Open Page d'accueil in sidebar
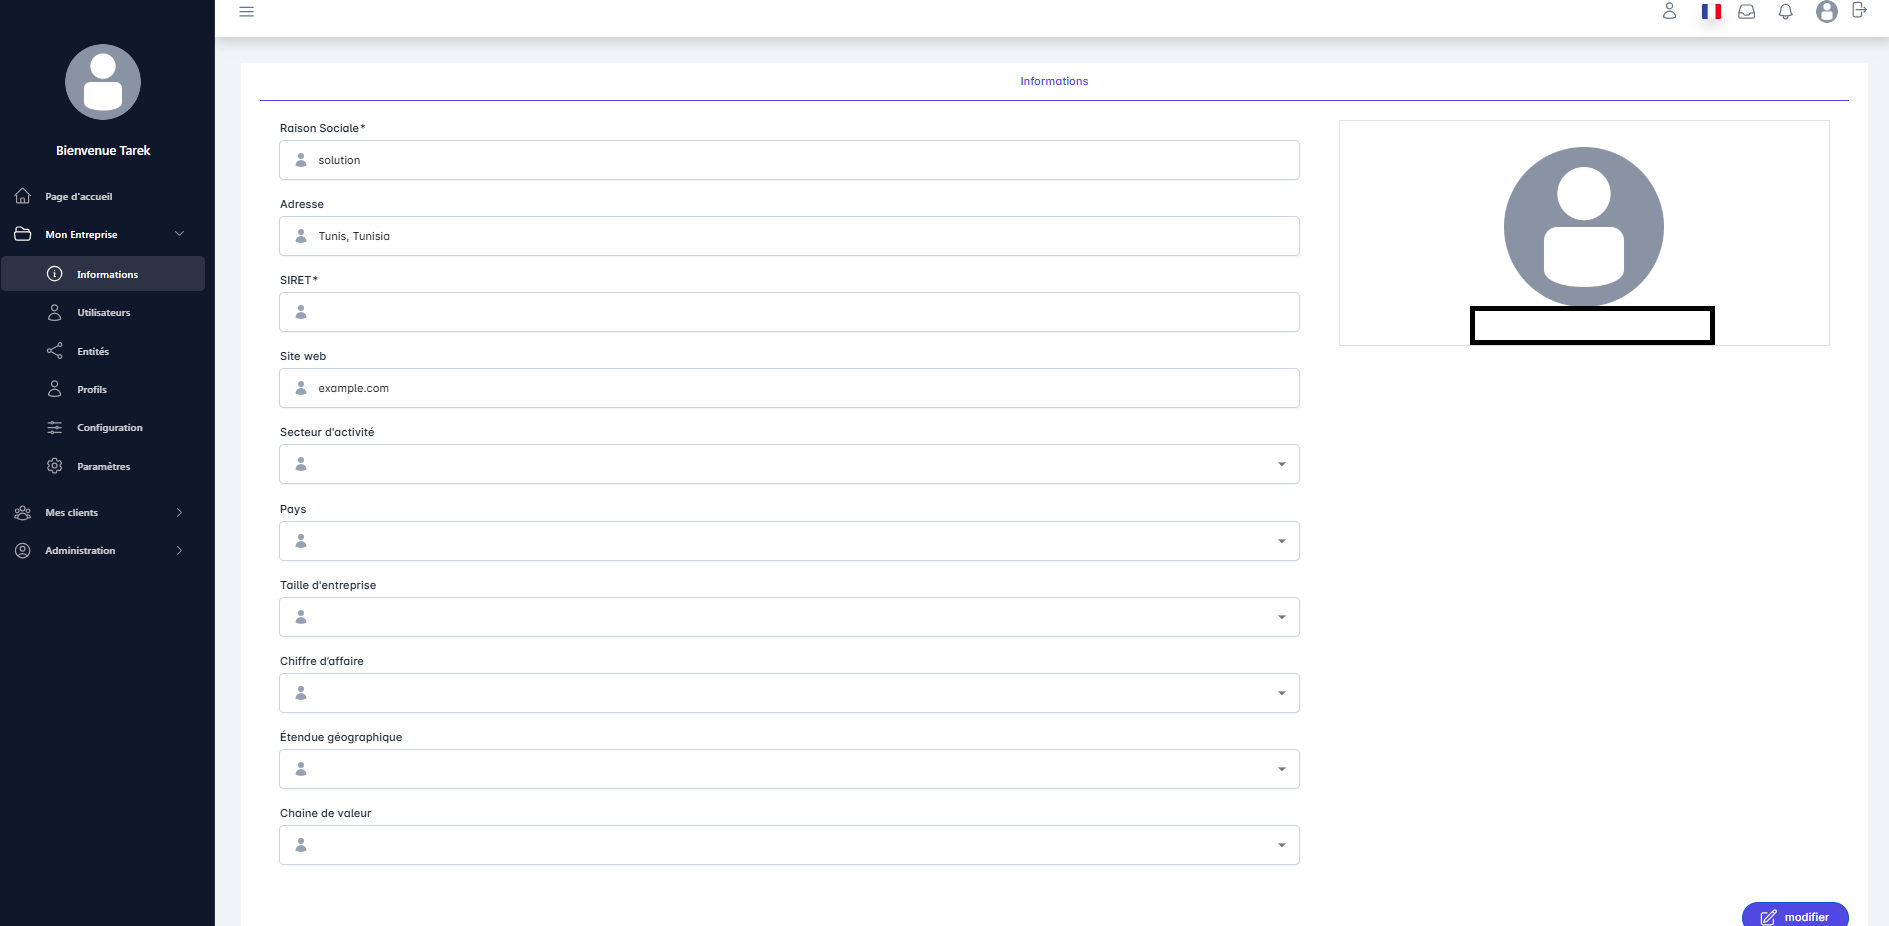The height and width of the screenshot is (926, 1889). [x=78, y=197]
